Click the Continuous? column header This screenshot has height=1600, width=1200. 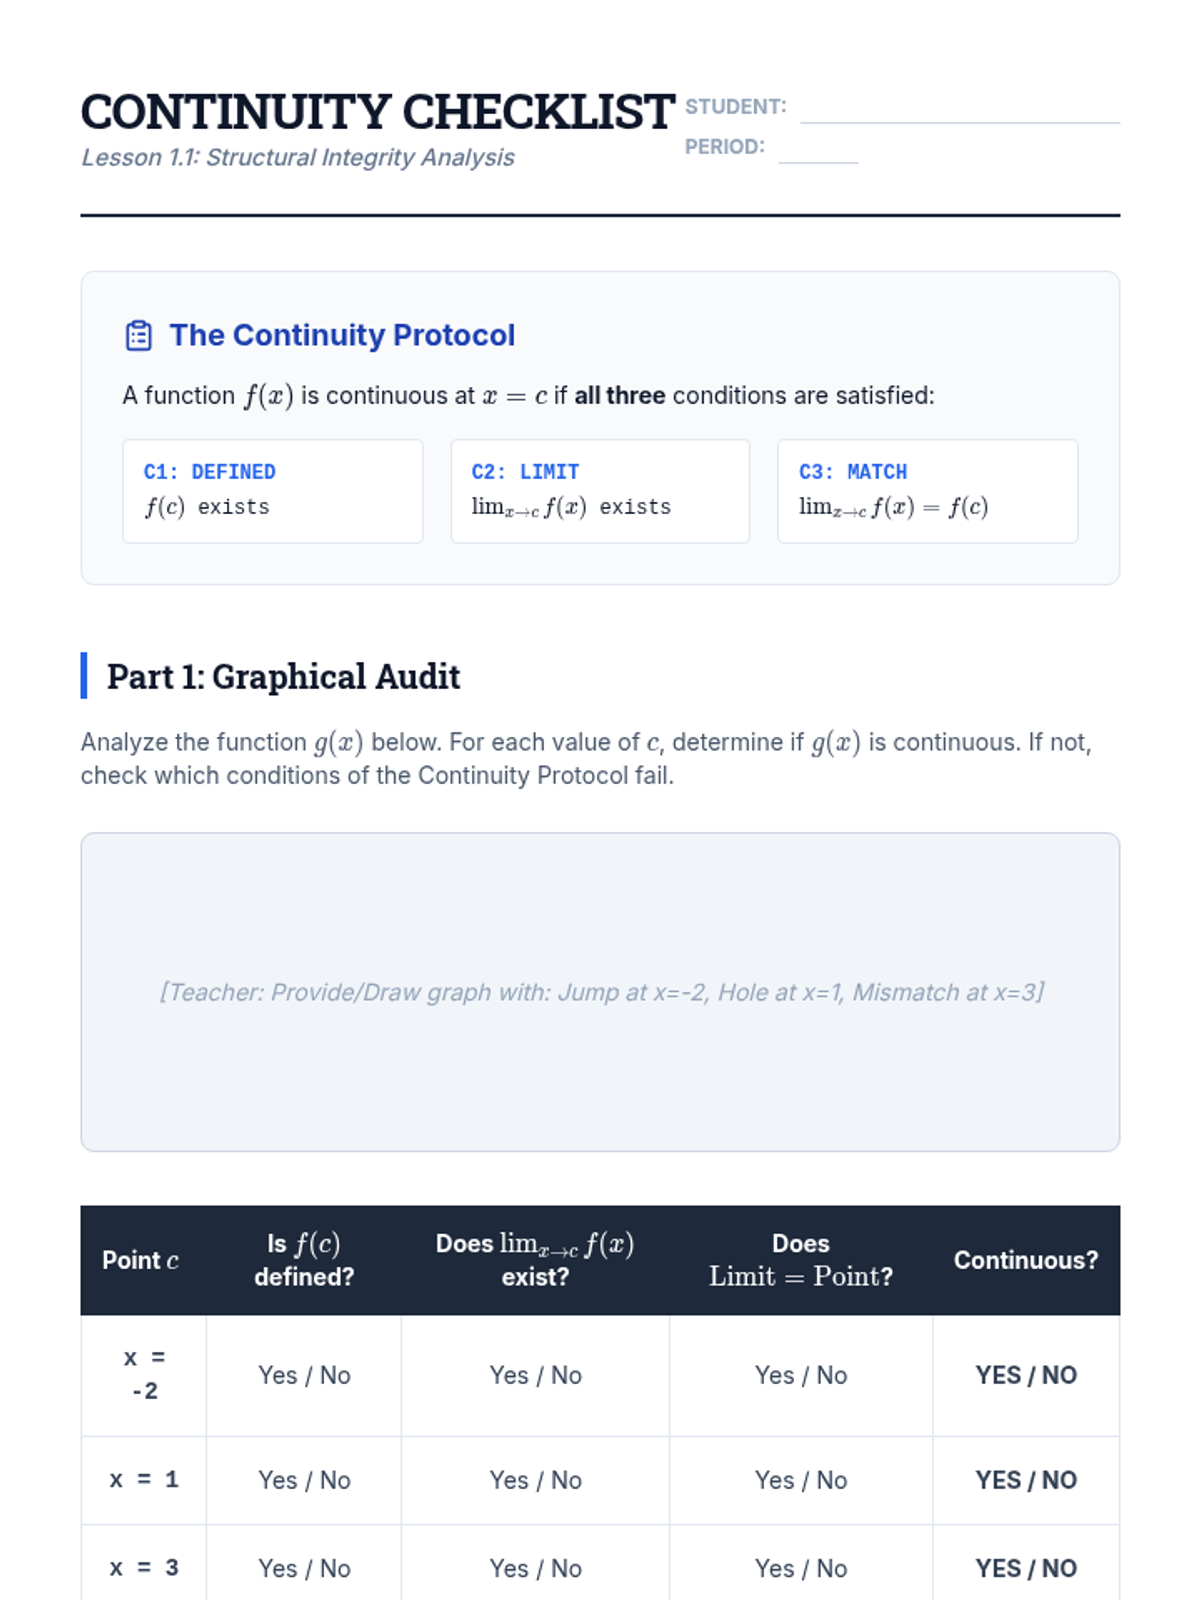(1026, 1260)
